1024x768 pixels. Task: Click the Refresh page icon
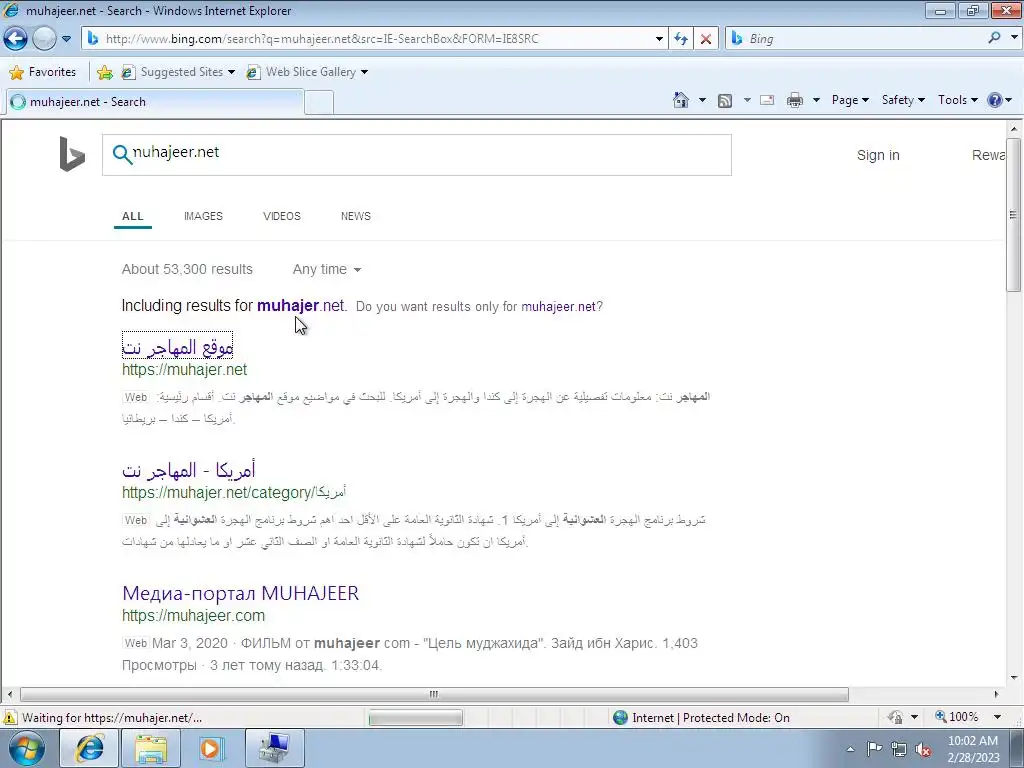[x=681, y=39]
